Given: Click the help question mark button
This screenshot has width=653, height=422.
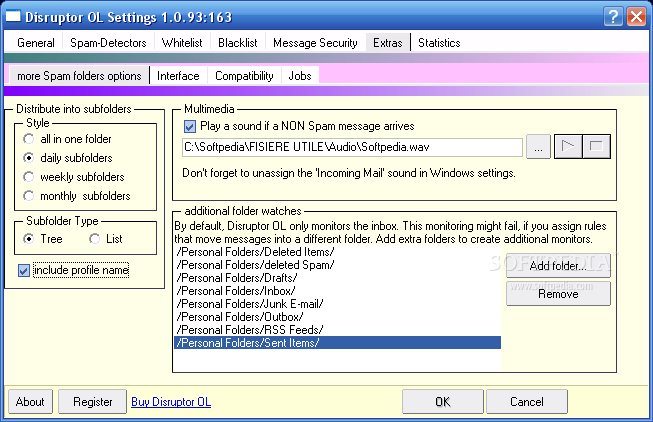Looking at the screenshot, I should pyautogui.click(x=613, y=17).
